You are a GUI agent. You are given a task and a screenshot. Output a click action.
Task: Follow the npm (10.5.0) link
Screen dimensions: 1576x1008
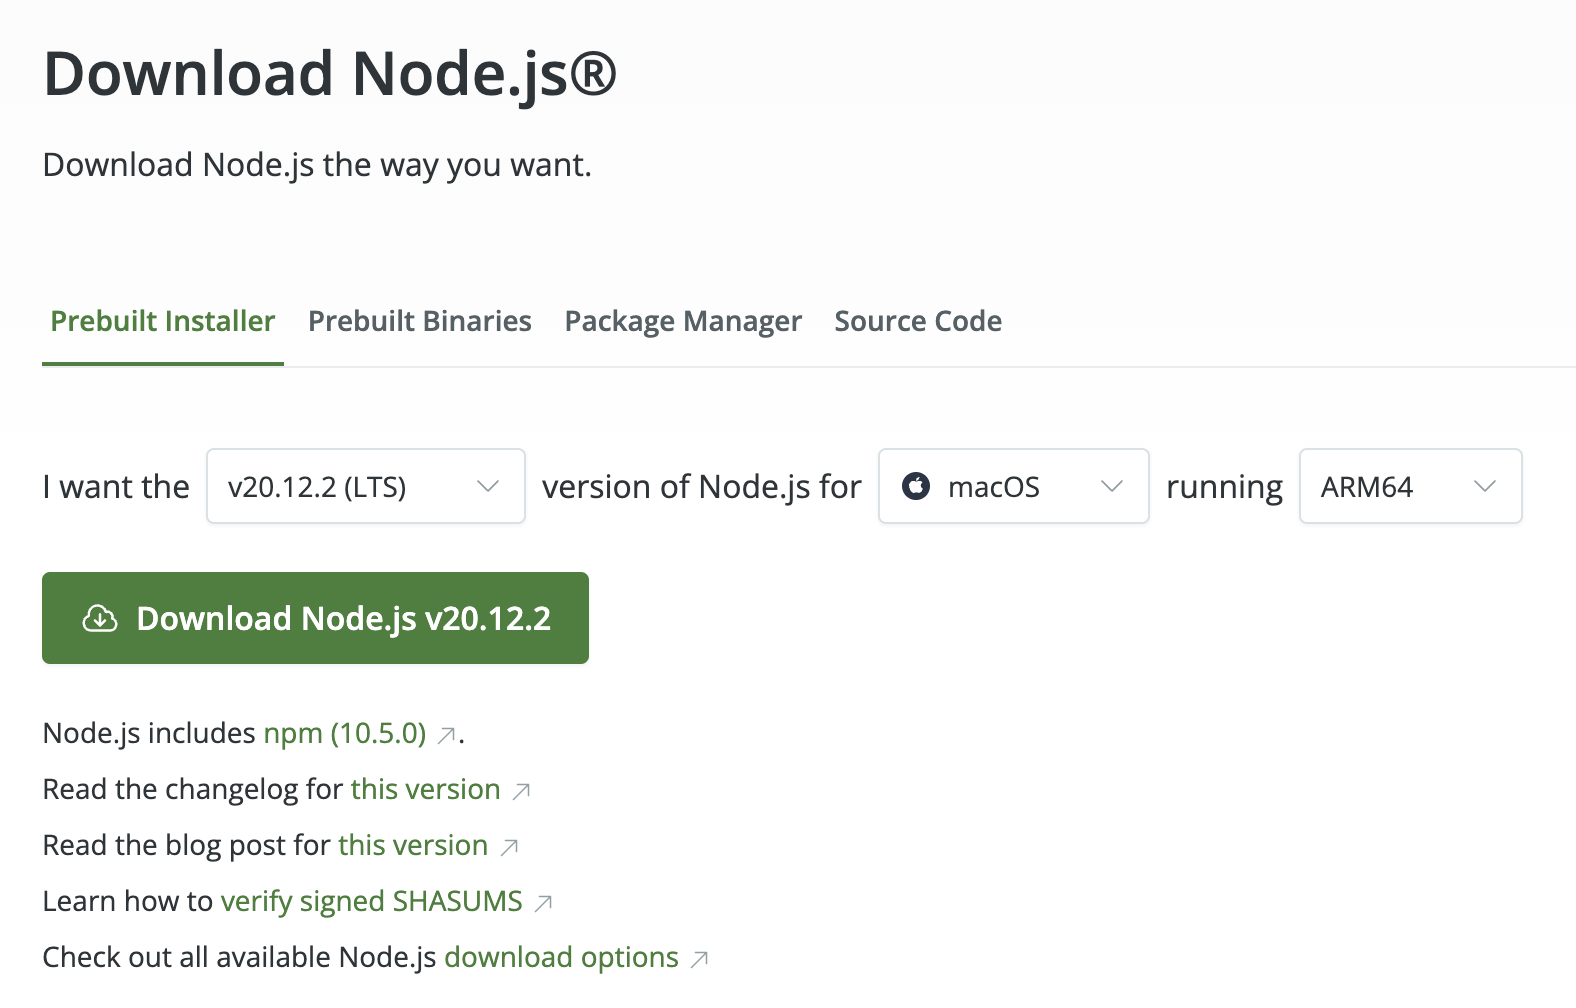point(345,734)
